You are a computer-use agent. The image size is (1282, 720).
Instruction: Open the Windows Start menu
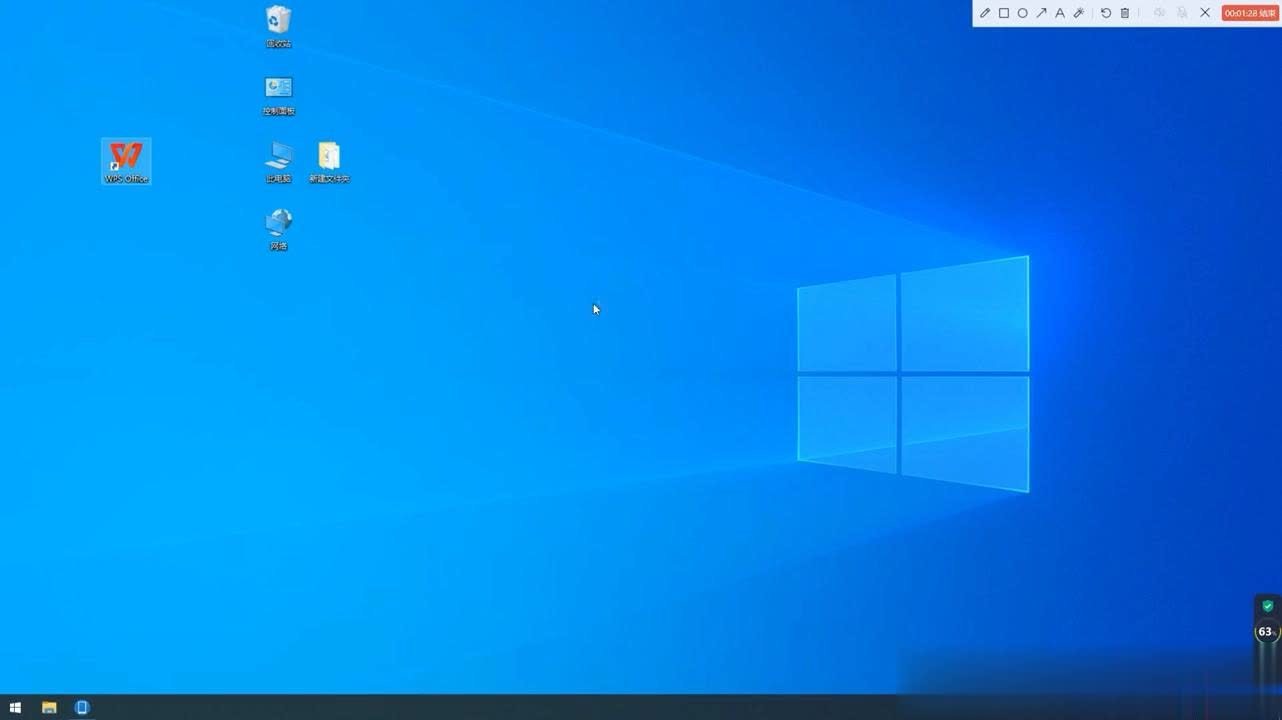(15, 707)
